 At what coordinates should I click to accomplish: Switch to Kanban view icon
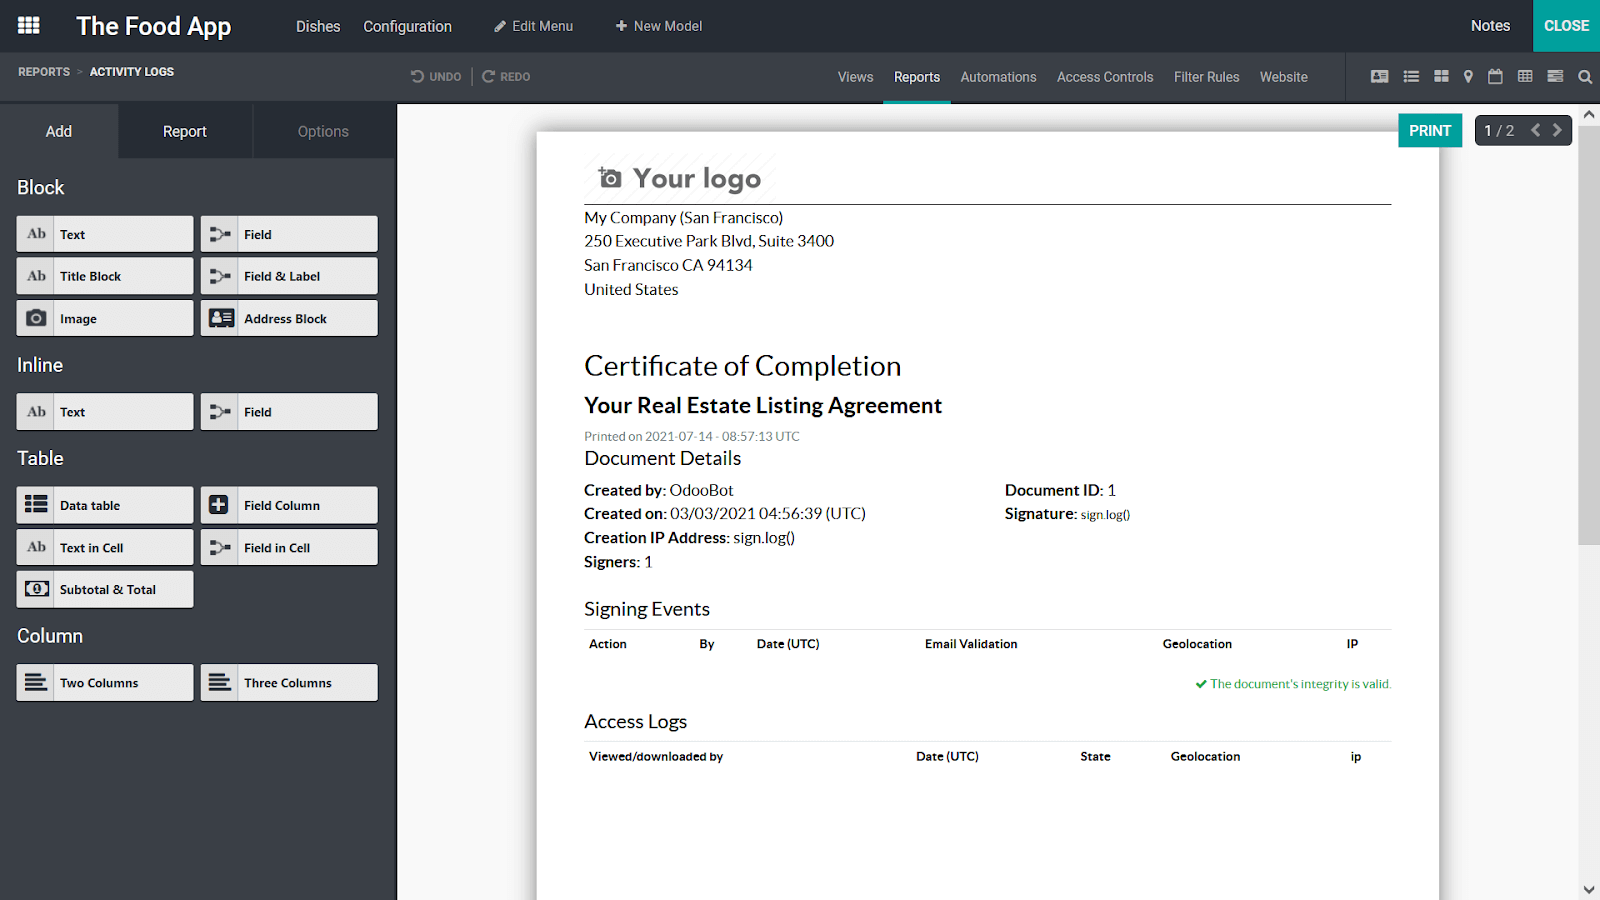pyautogui.click(x=1441, y=77)
